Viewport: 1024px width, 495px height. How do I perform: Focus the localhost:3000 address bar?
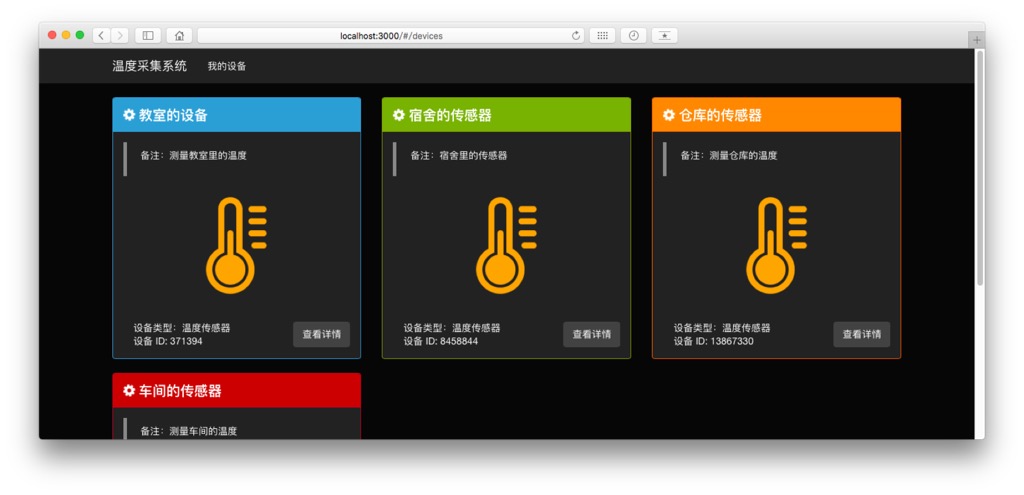coord(391,36)
